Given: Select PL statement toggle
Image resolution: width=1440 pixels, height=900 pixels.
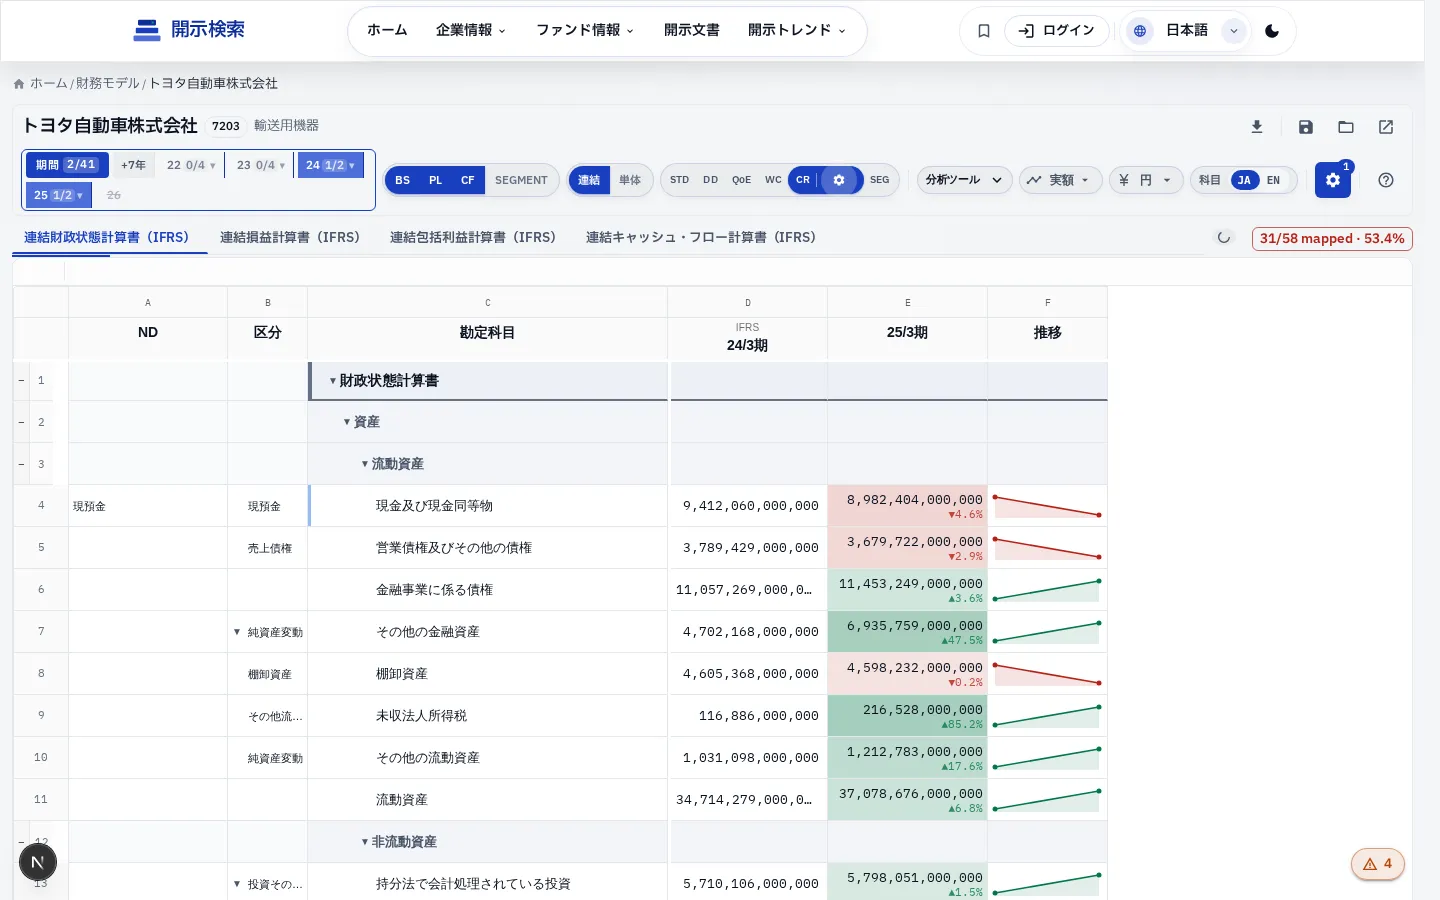Looking at the screenshot, I should 436,180.
